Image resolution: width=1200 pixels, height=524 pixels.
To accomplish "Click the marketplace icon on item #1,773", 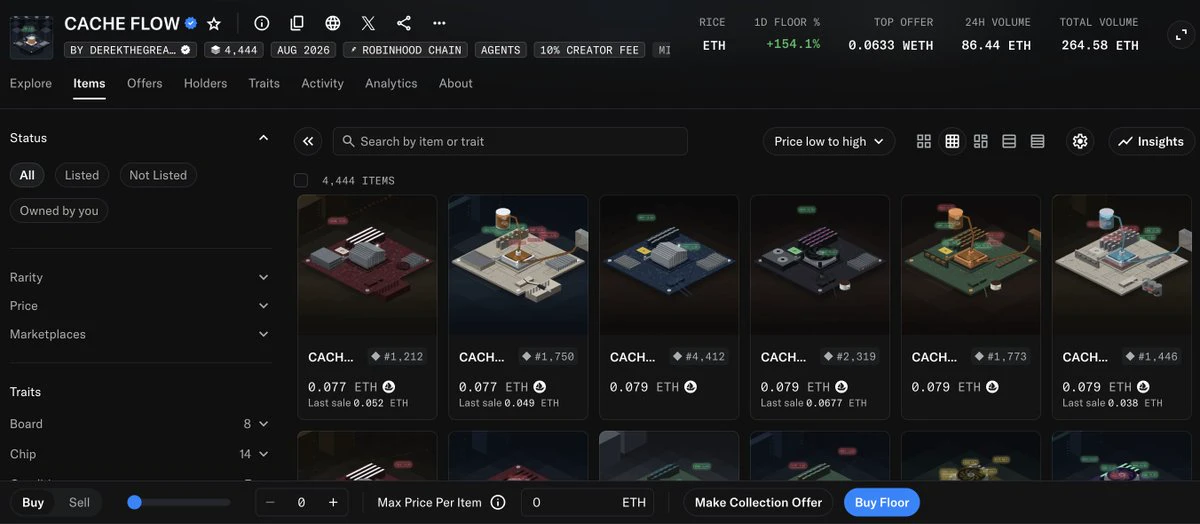I will point(993,386).
